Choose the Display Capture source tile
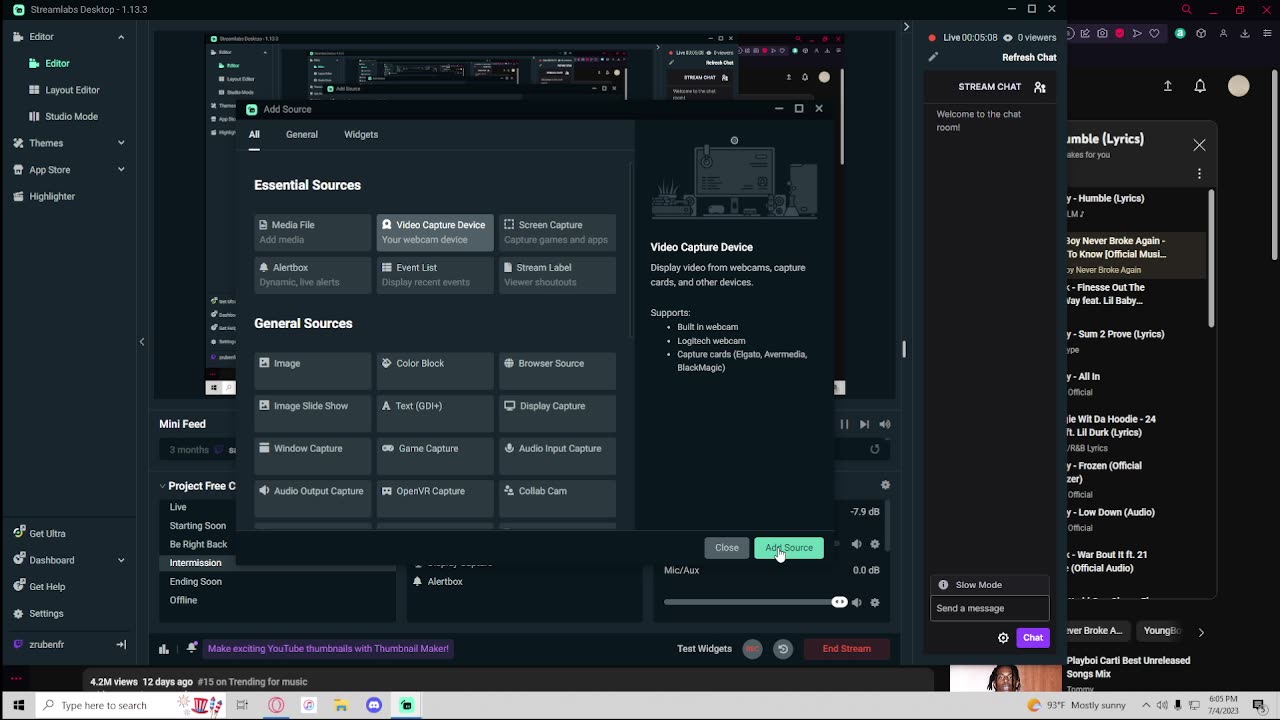Viewport: 1280px width, 720px height. click(x=557, y=414)
